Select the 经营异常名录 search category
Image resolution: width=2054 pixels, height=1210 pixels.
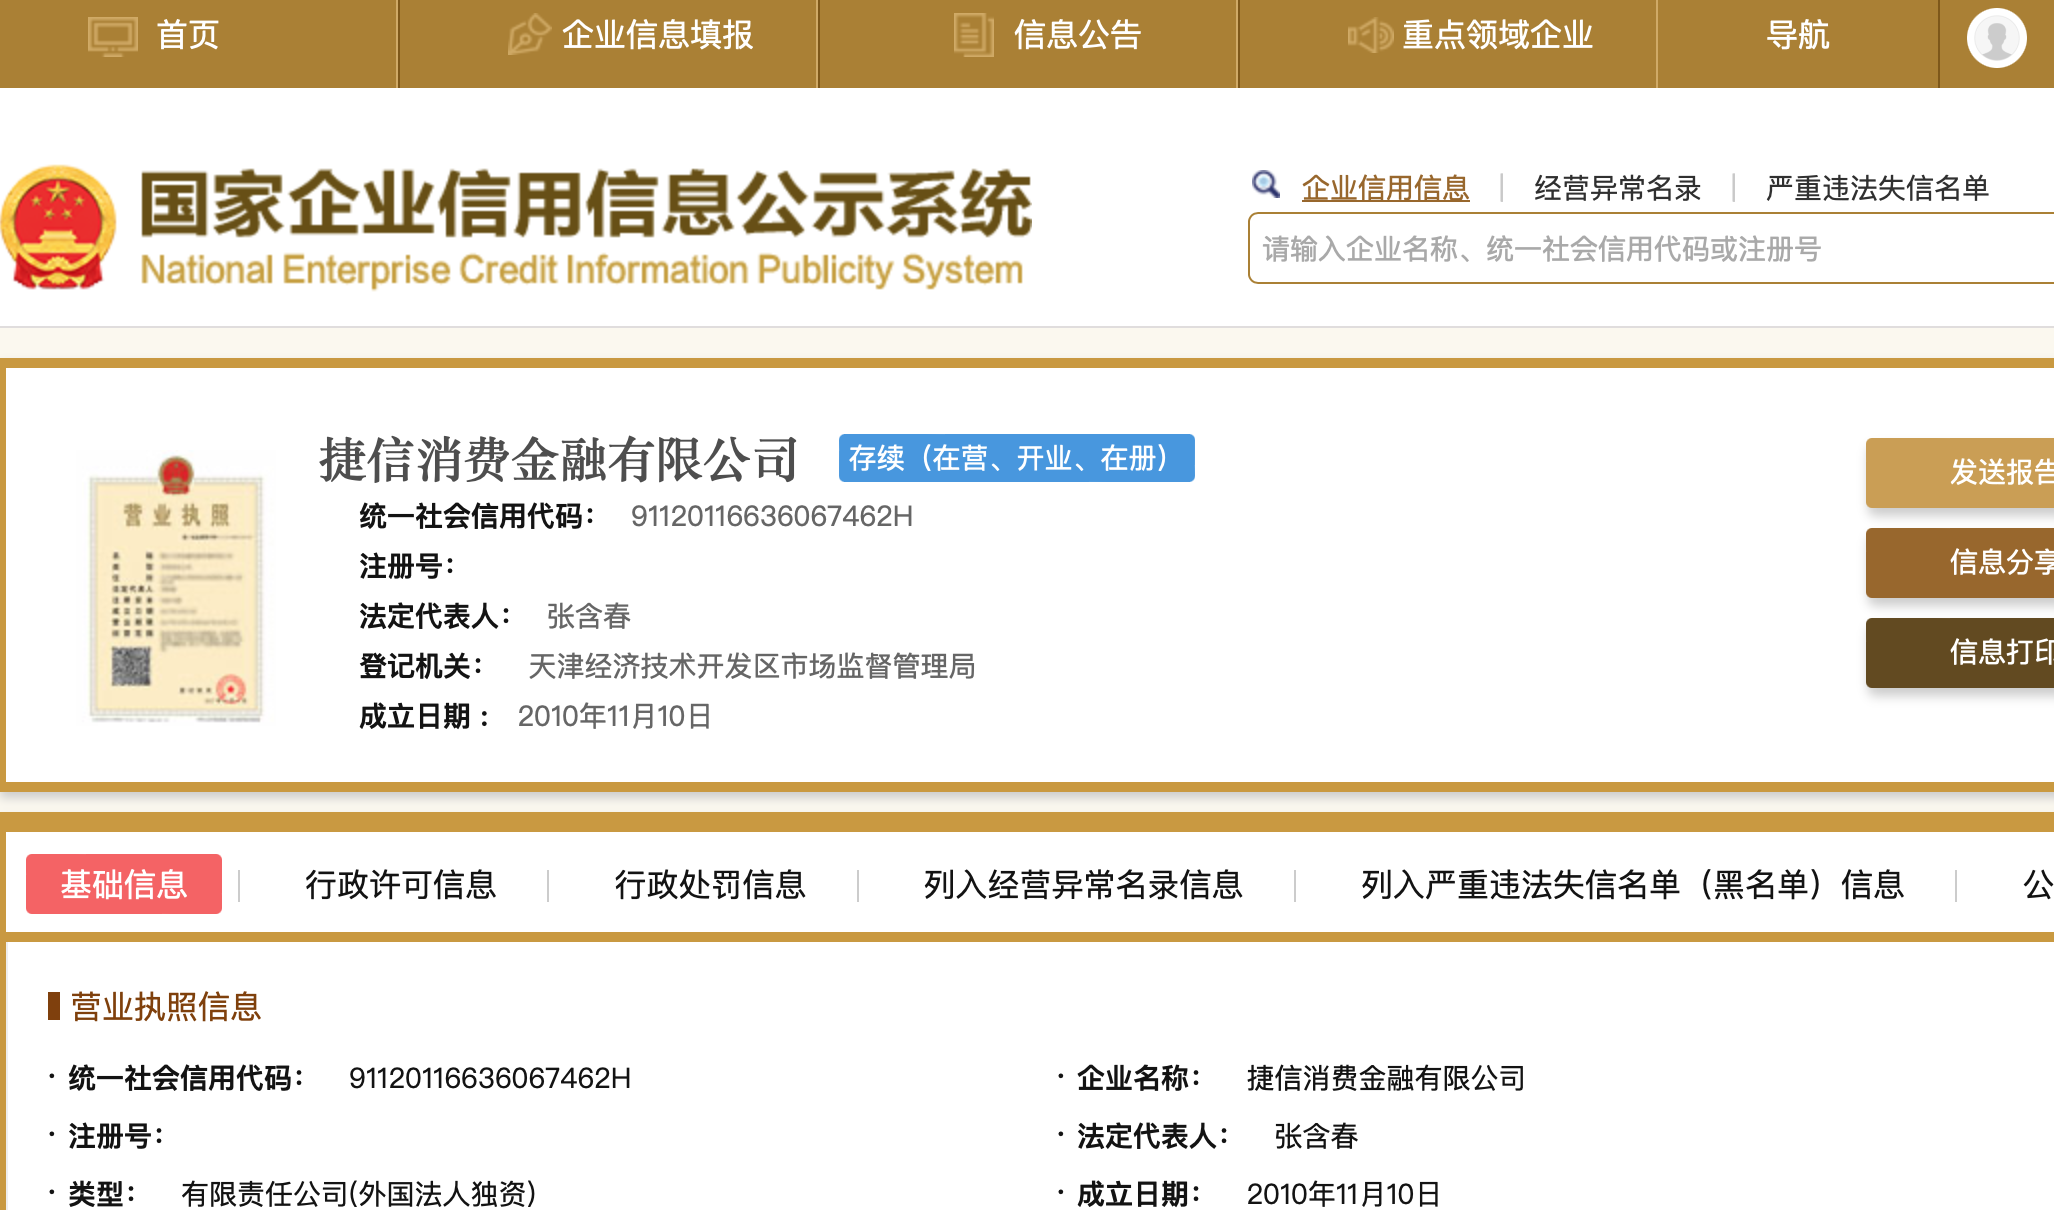click(x=1617, y=188)
